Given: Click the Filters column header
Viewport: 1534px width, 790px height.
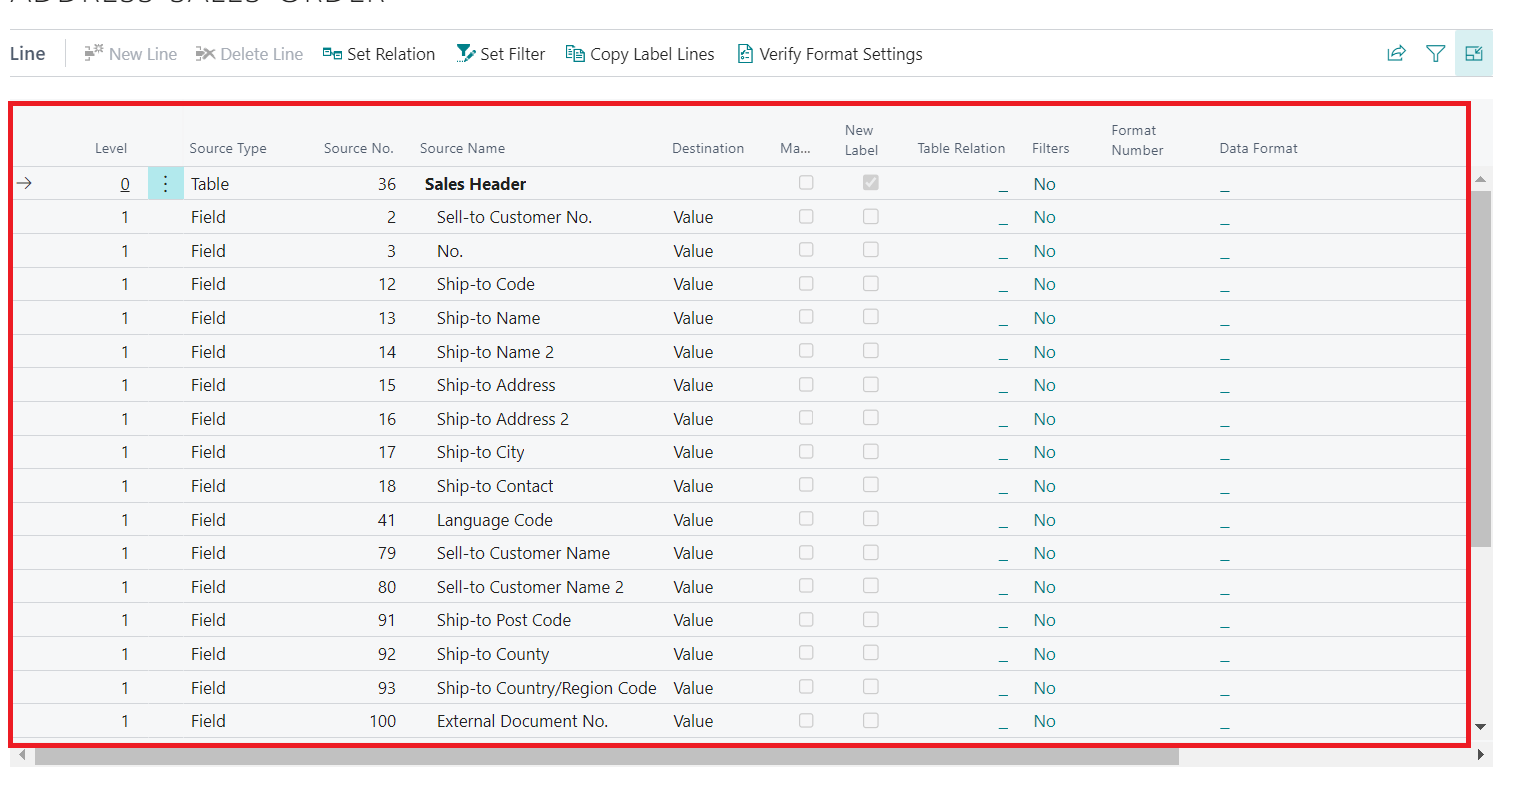Looking at the screenshot, I should click(x=1050, y=148).
